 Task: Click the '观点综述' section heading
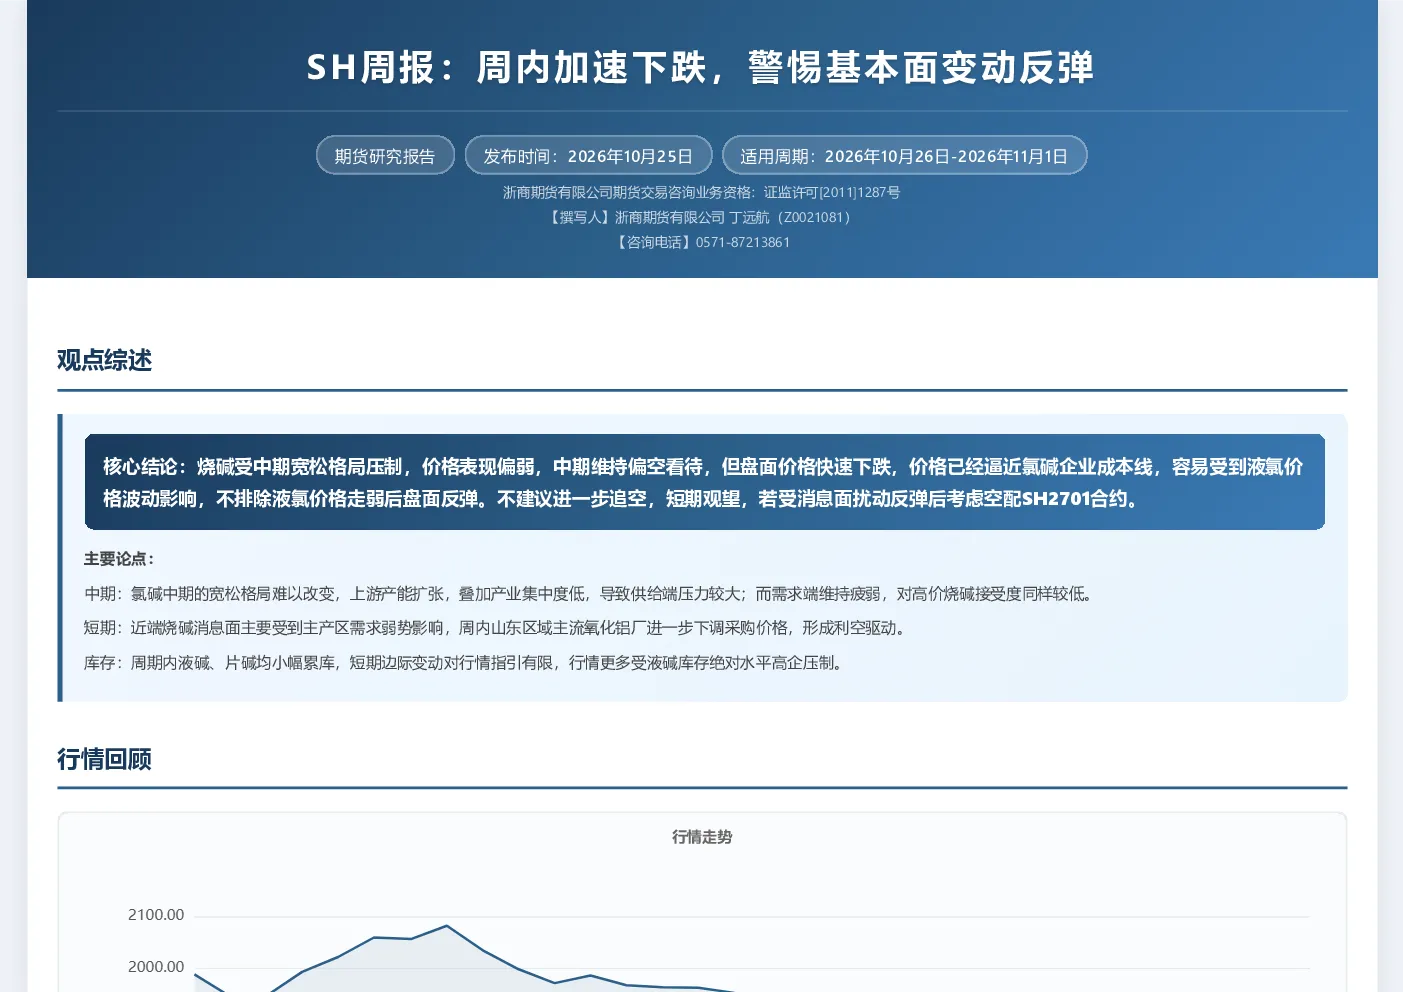[x=105, y=360]
